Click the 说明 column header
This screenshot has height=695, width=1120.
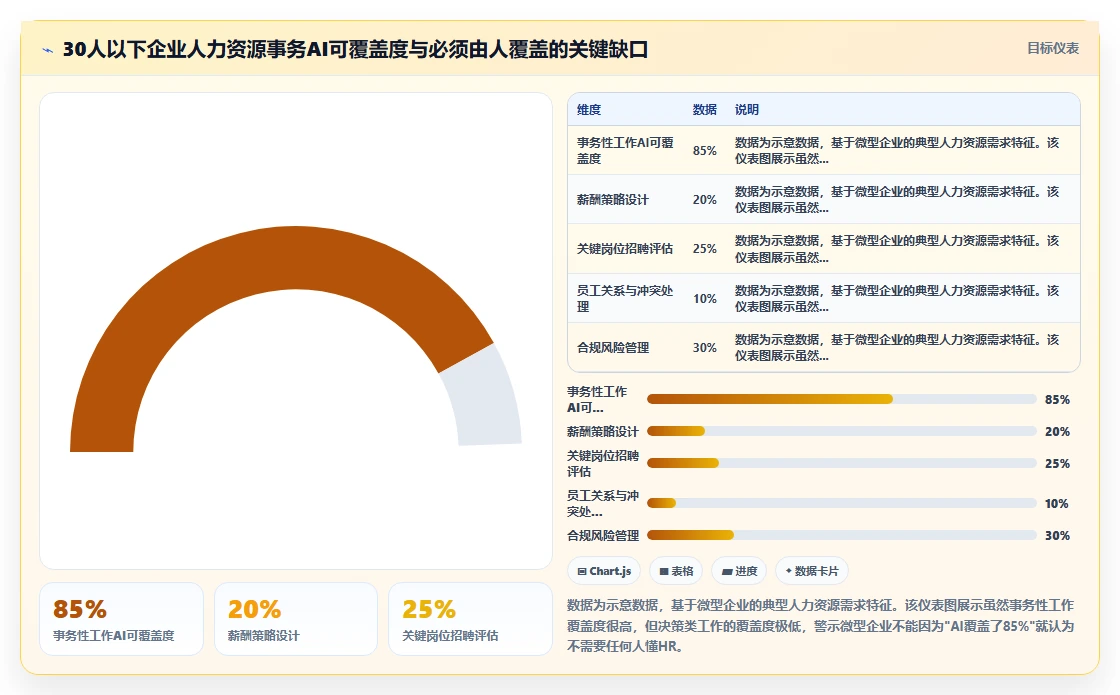tap(746, 109)
